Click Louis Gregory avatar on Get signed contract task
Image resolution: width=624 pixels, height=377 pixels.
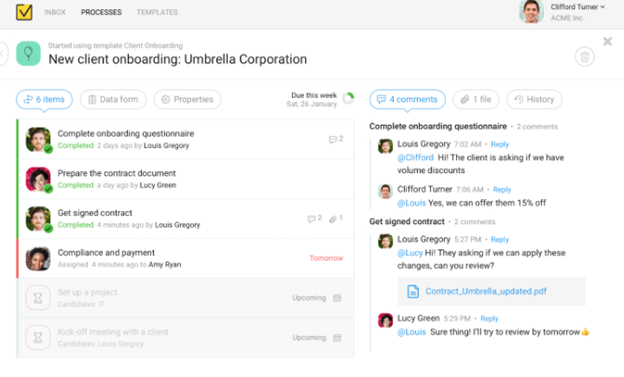pos(38,219)
